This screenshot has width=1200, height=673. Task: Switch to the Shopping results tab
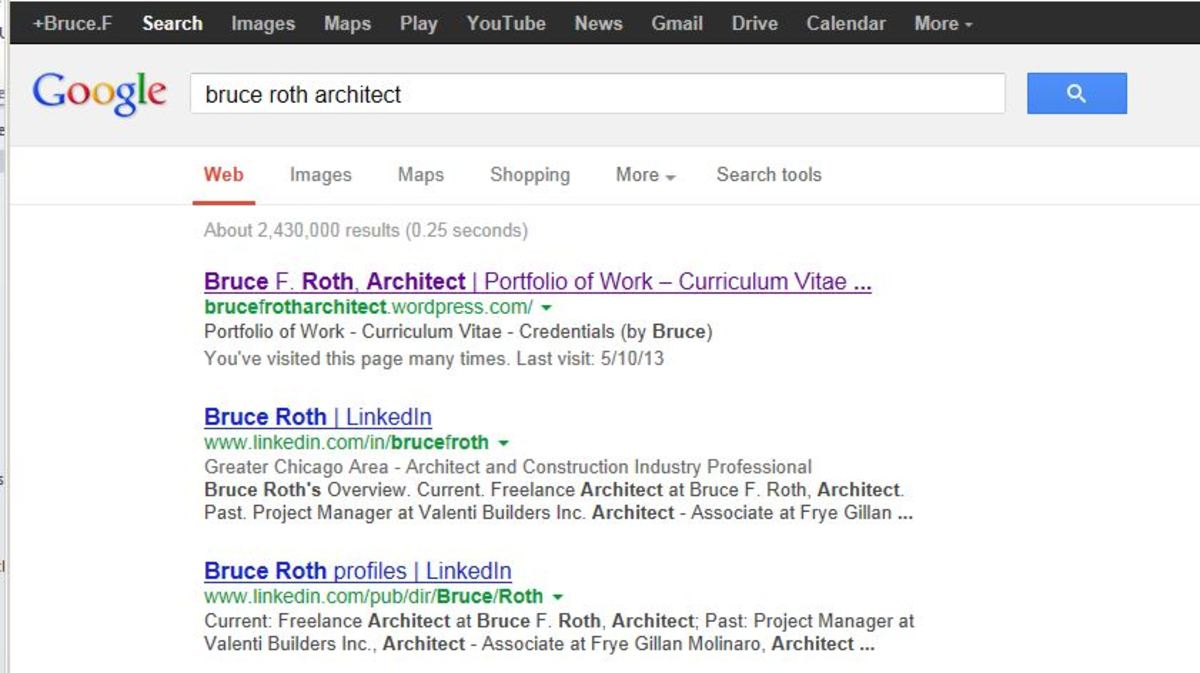point(529,175)
